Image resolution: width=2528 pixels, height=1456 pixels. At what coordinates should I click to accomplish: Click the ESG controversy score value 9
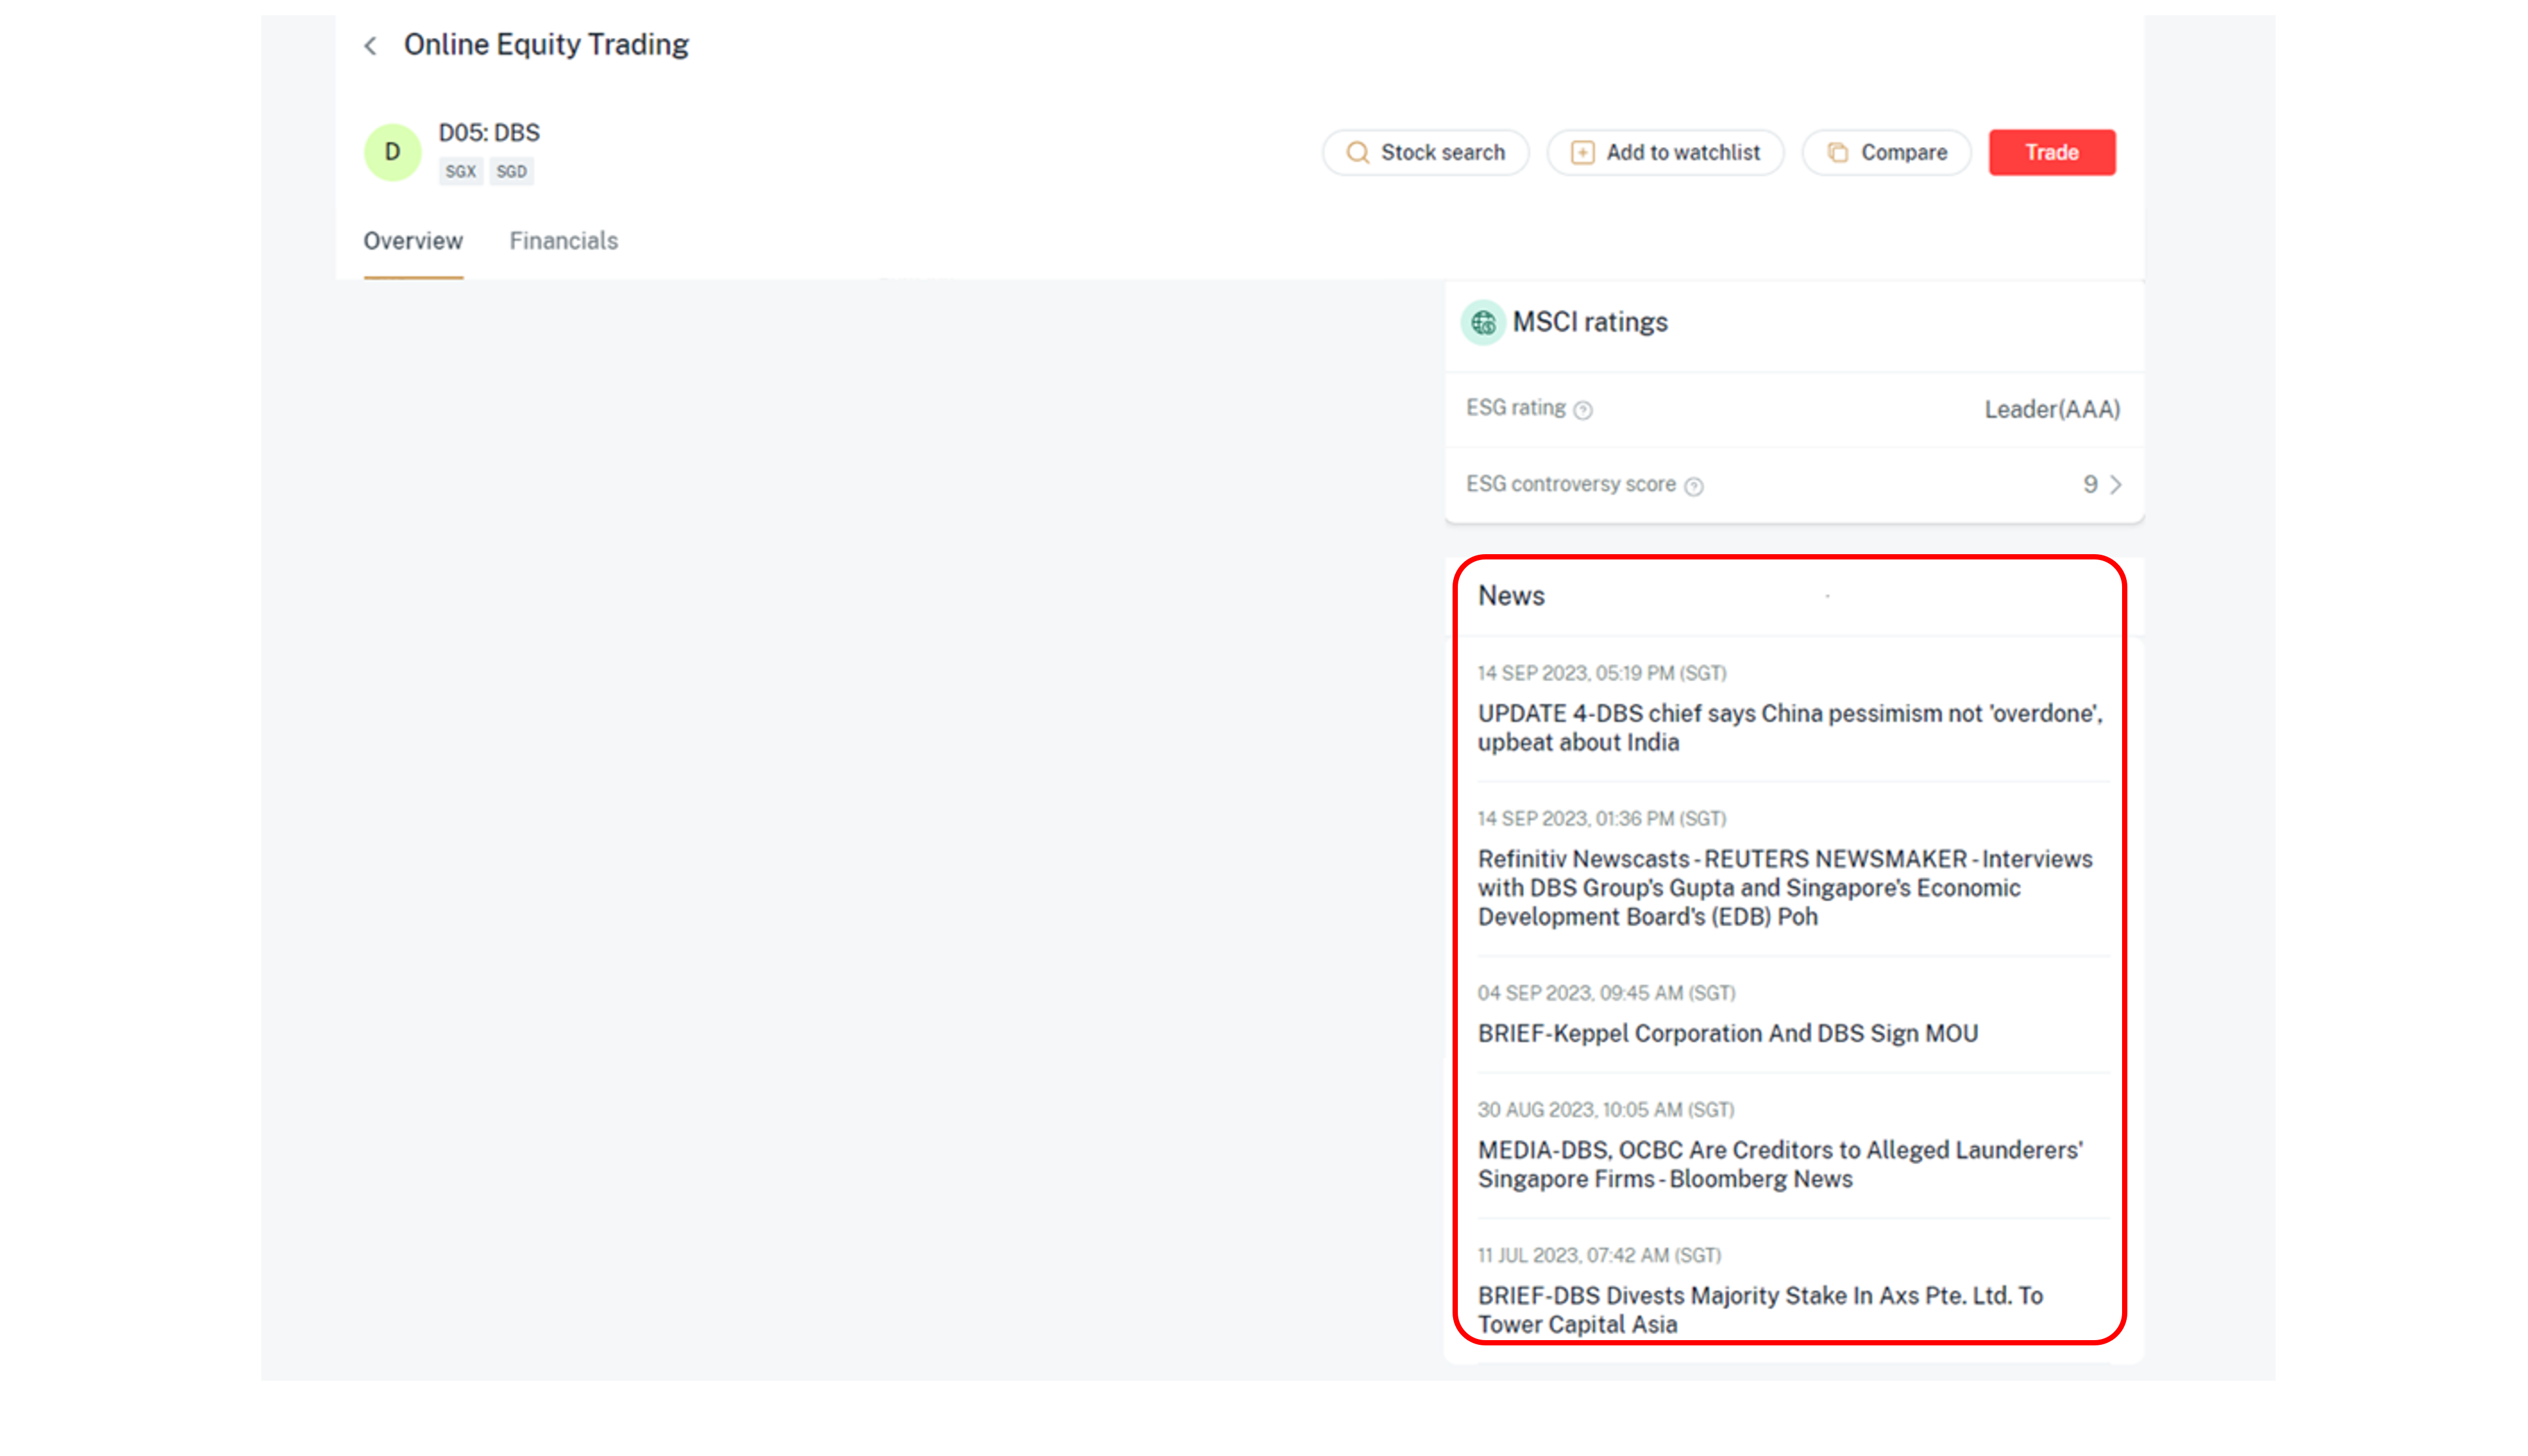click(2090, 485)
